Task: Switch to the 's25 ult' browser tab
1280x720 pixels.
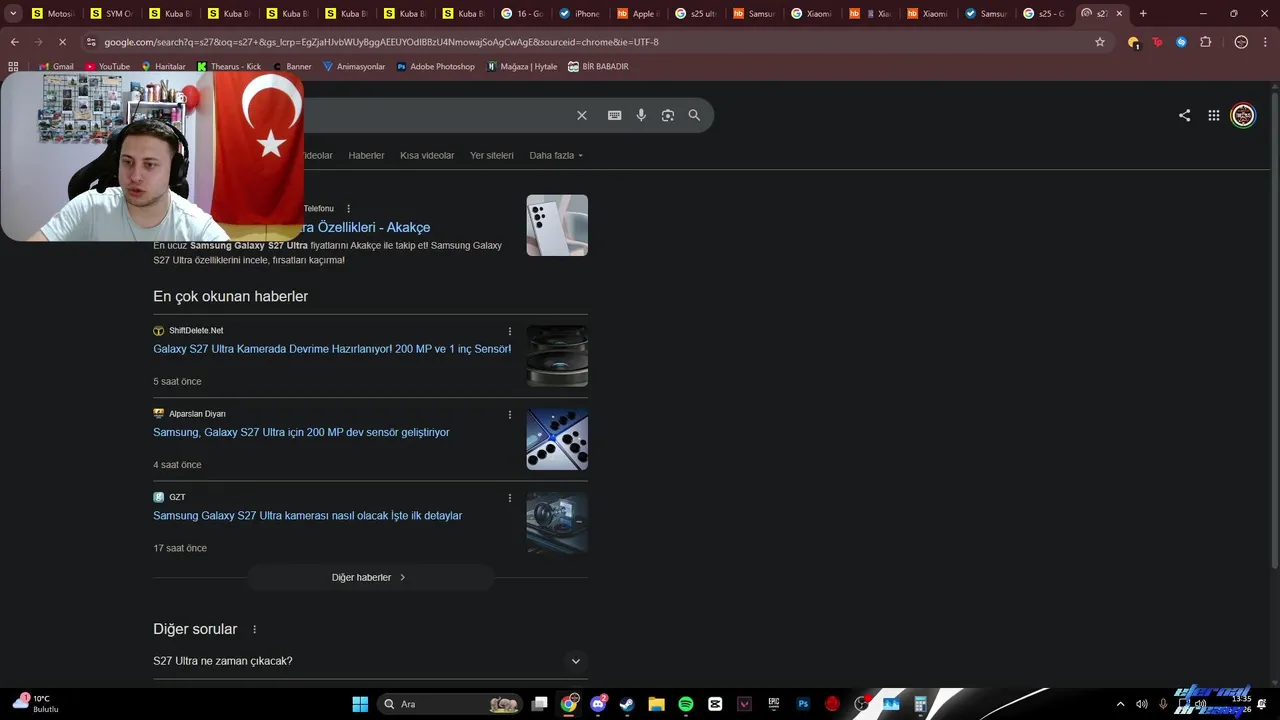Action: pyautogui.click(x=696, y=14)
